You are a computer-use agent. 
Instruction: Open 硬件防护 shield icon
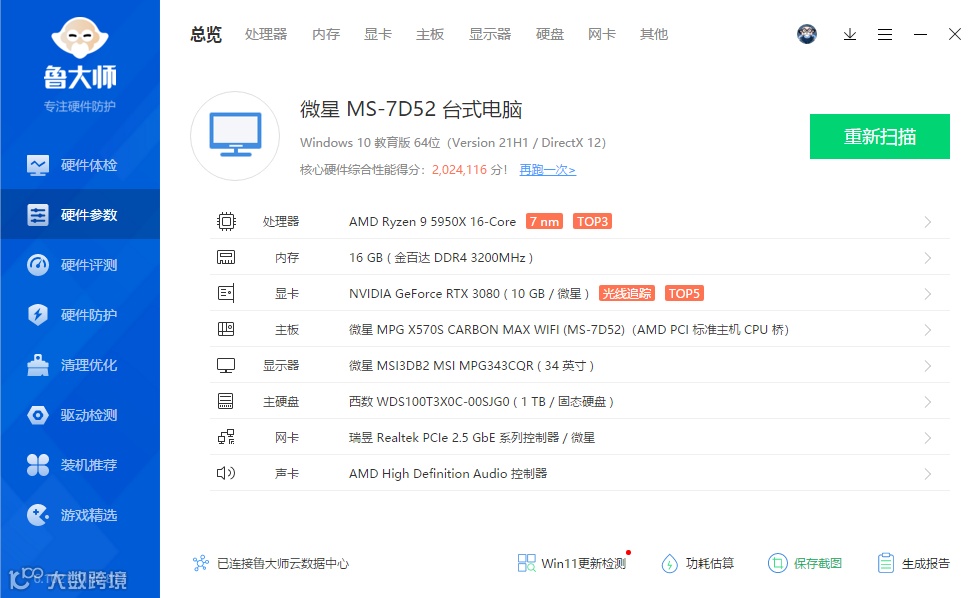click(x=38, y=315)
